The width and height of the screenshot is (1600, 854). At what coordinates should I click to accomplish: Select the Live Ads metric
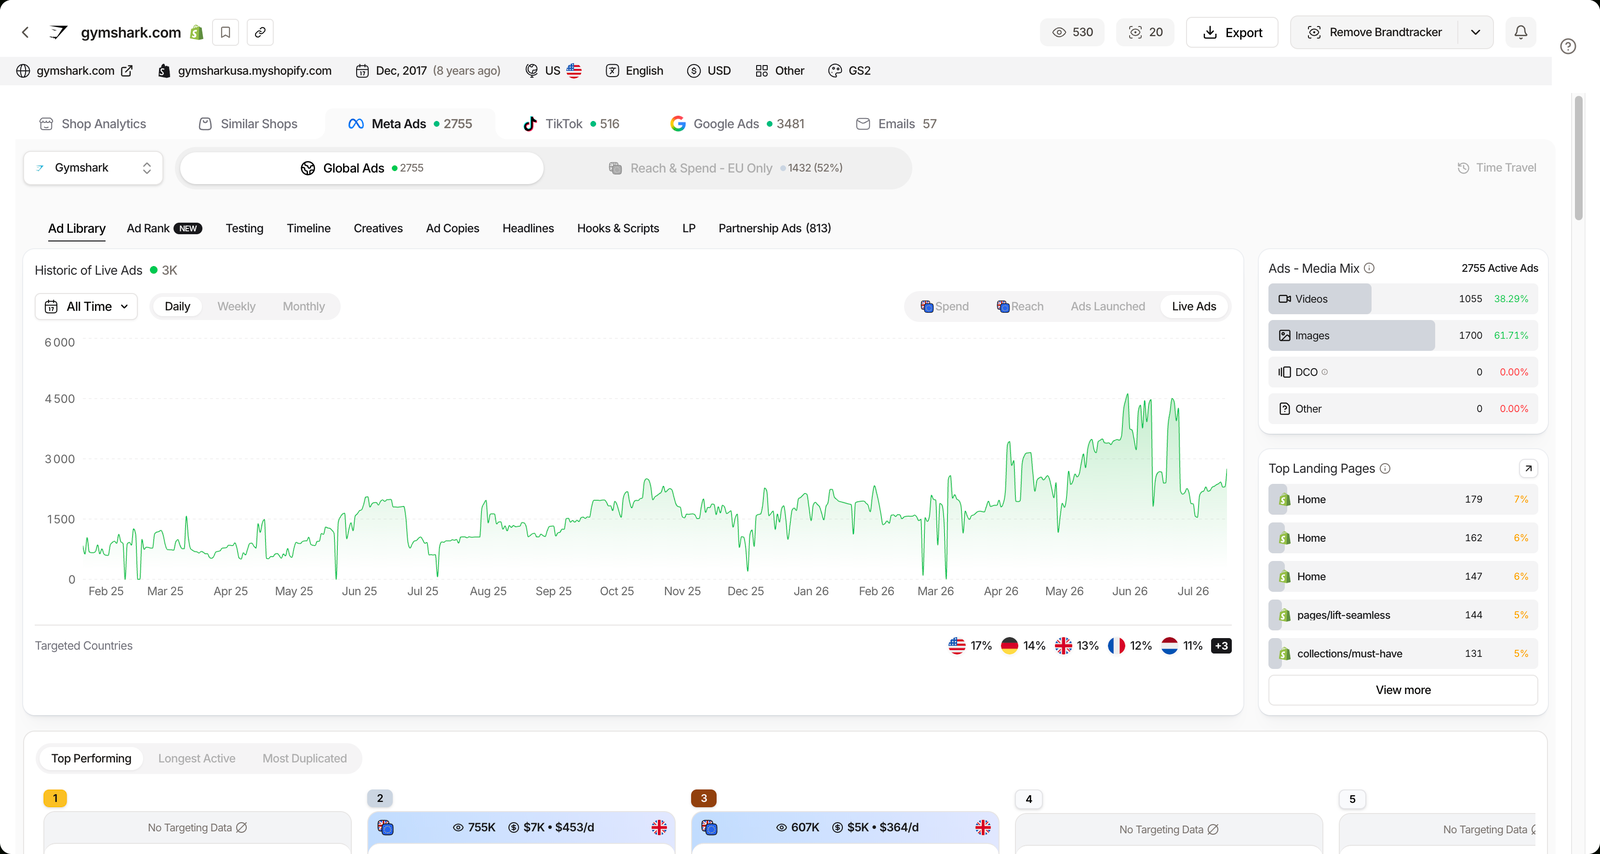(x=1194, y=307)
